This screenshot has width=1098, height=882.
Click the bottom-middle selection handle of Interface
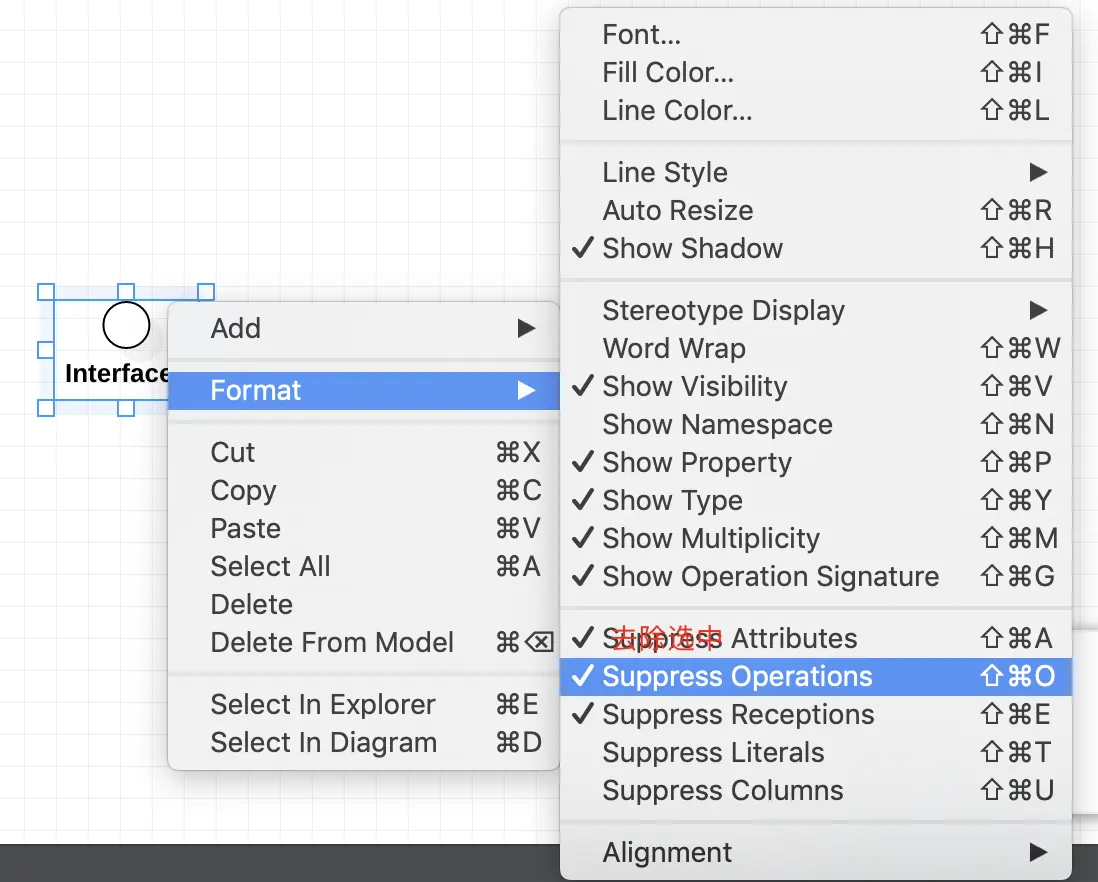pos(126,408)
